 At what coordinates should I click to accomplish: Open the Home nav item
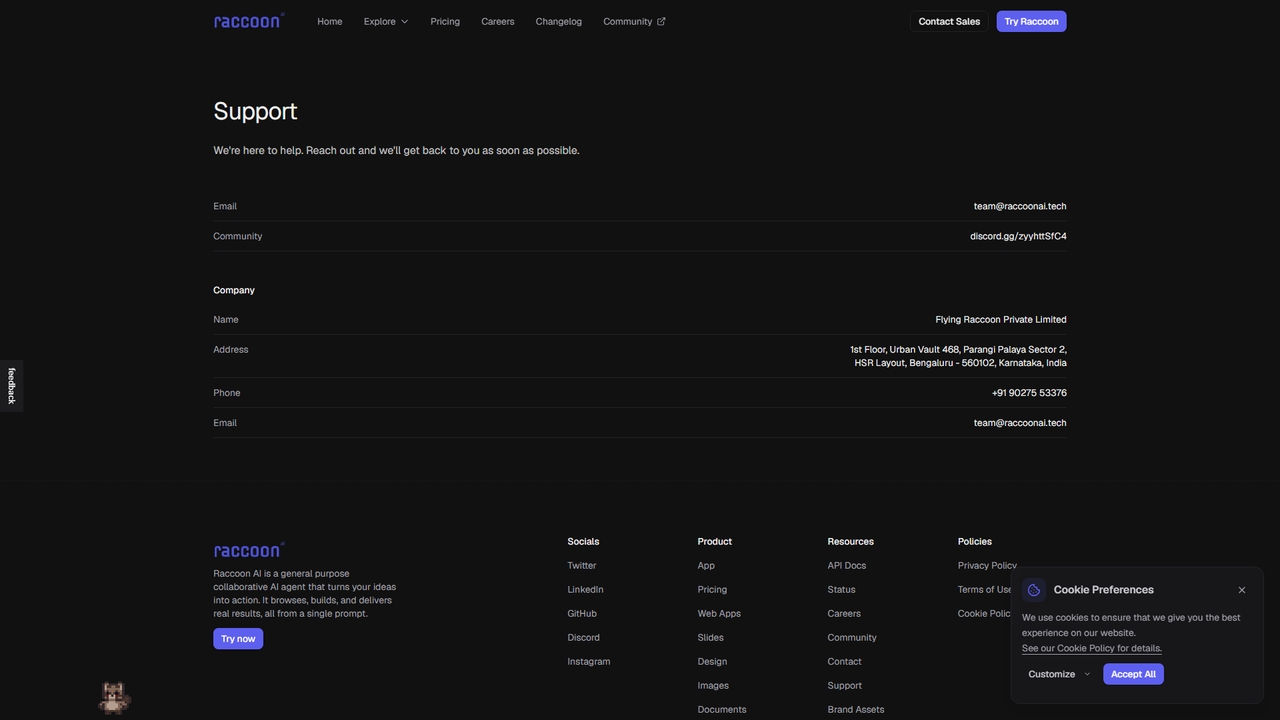(x=330, y=21)
